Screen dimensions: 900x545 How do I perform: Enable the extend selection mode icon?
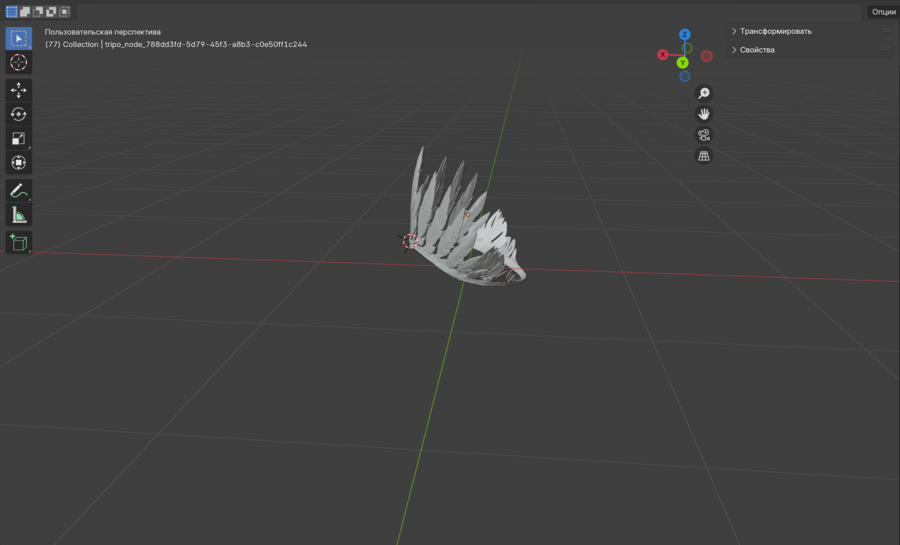pos(25,12)
